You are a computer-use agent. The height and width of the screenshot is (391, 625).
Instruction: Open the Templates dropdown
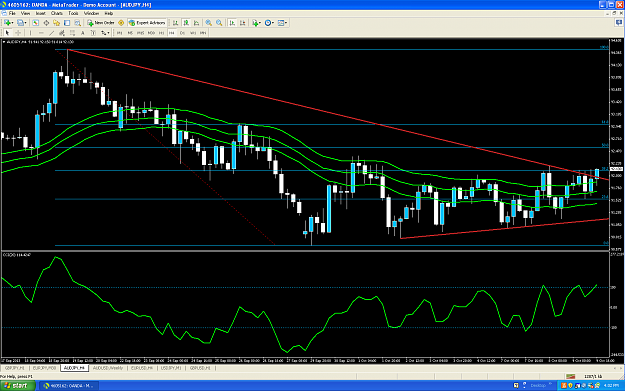pos(283,23)
